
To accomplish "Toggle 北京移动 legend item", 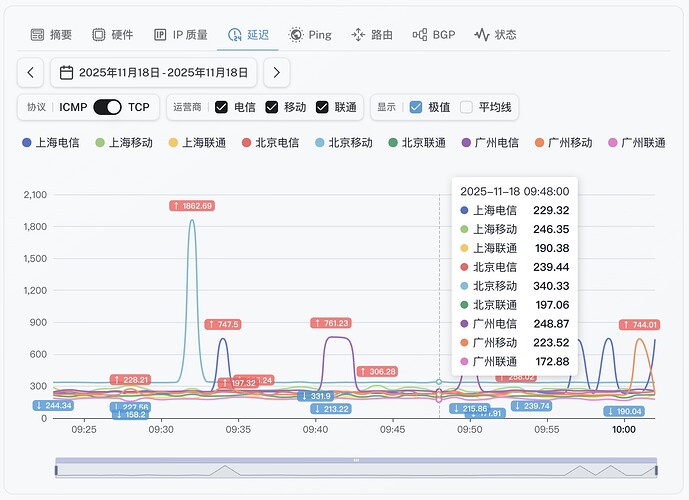I will tap(343, 143).
